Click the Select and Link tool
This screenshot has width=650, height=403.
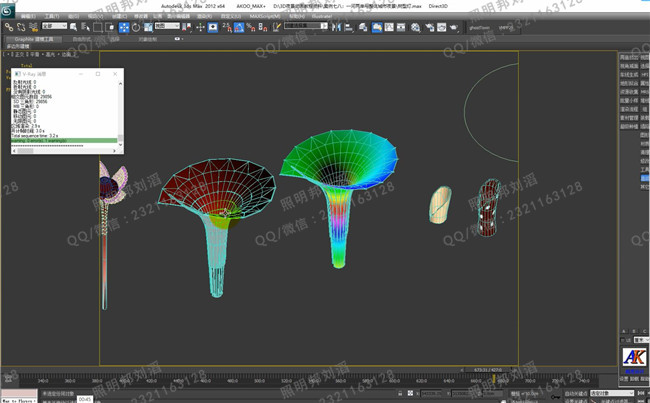pos(9,27)
